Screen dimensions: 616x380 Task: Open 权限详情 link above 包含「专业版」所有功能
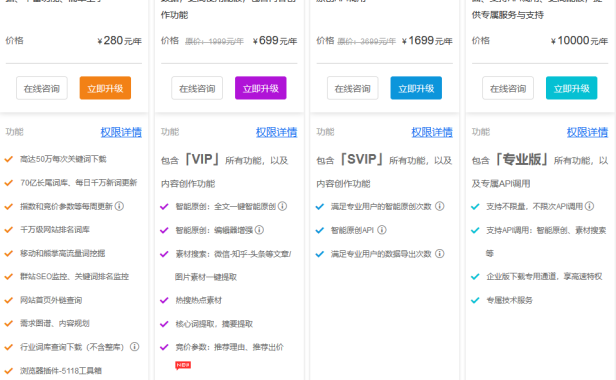click(x=587, y=132)
